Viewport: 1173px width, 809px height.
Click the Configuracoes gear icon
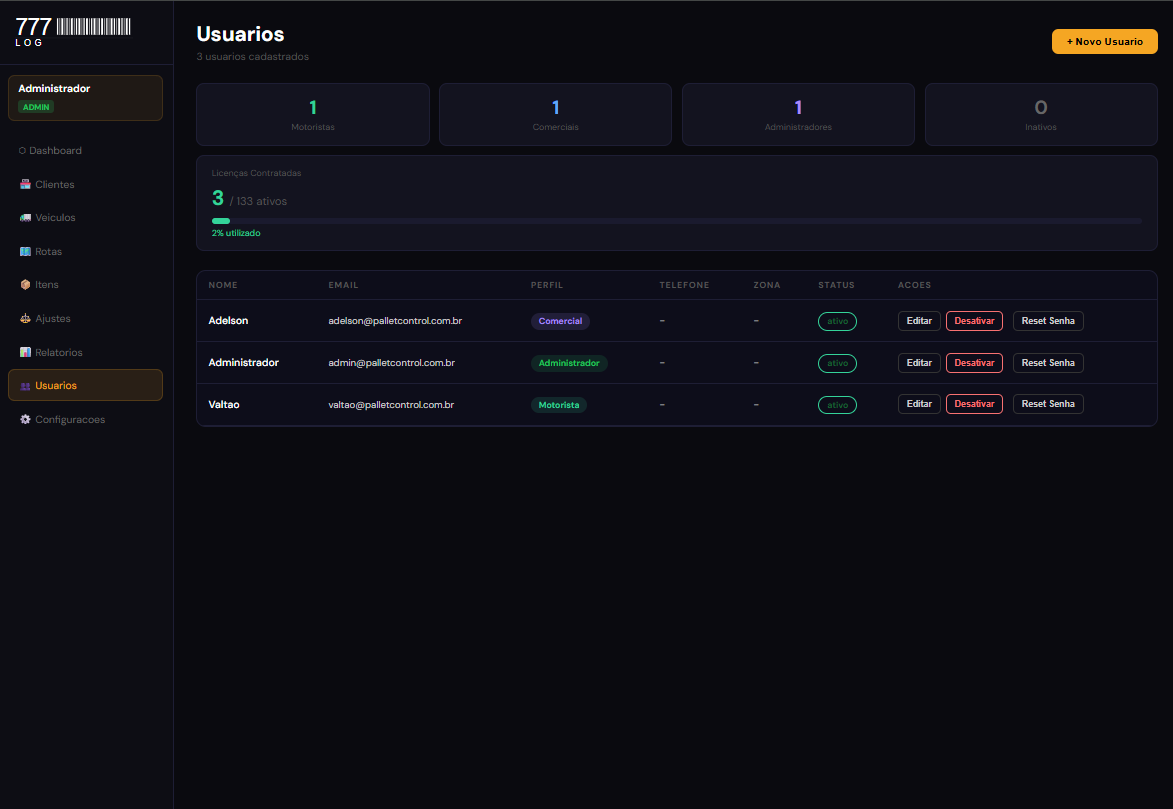[x=25, y=420]
